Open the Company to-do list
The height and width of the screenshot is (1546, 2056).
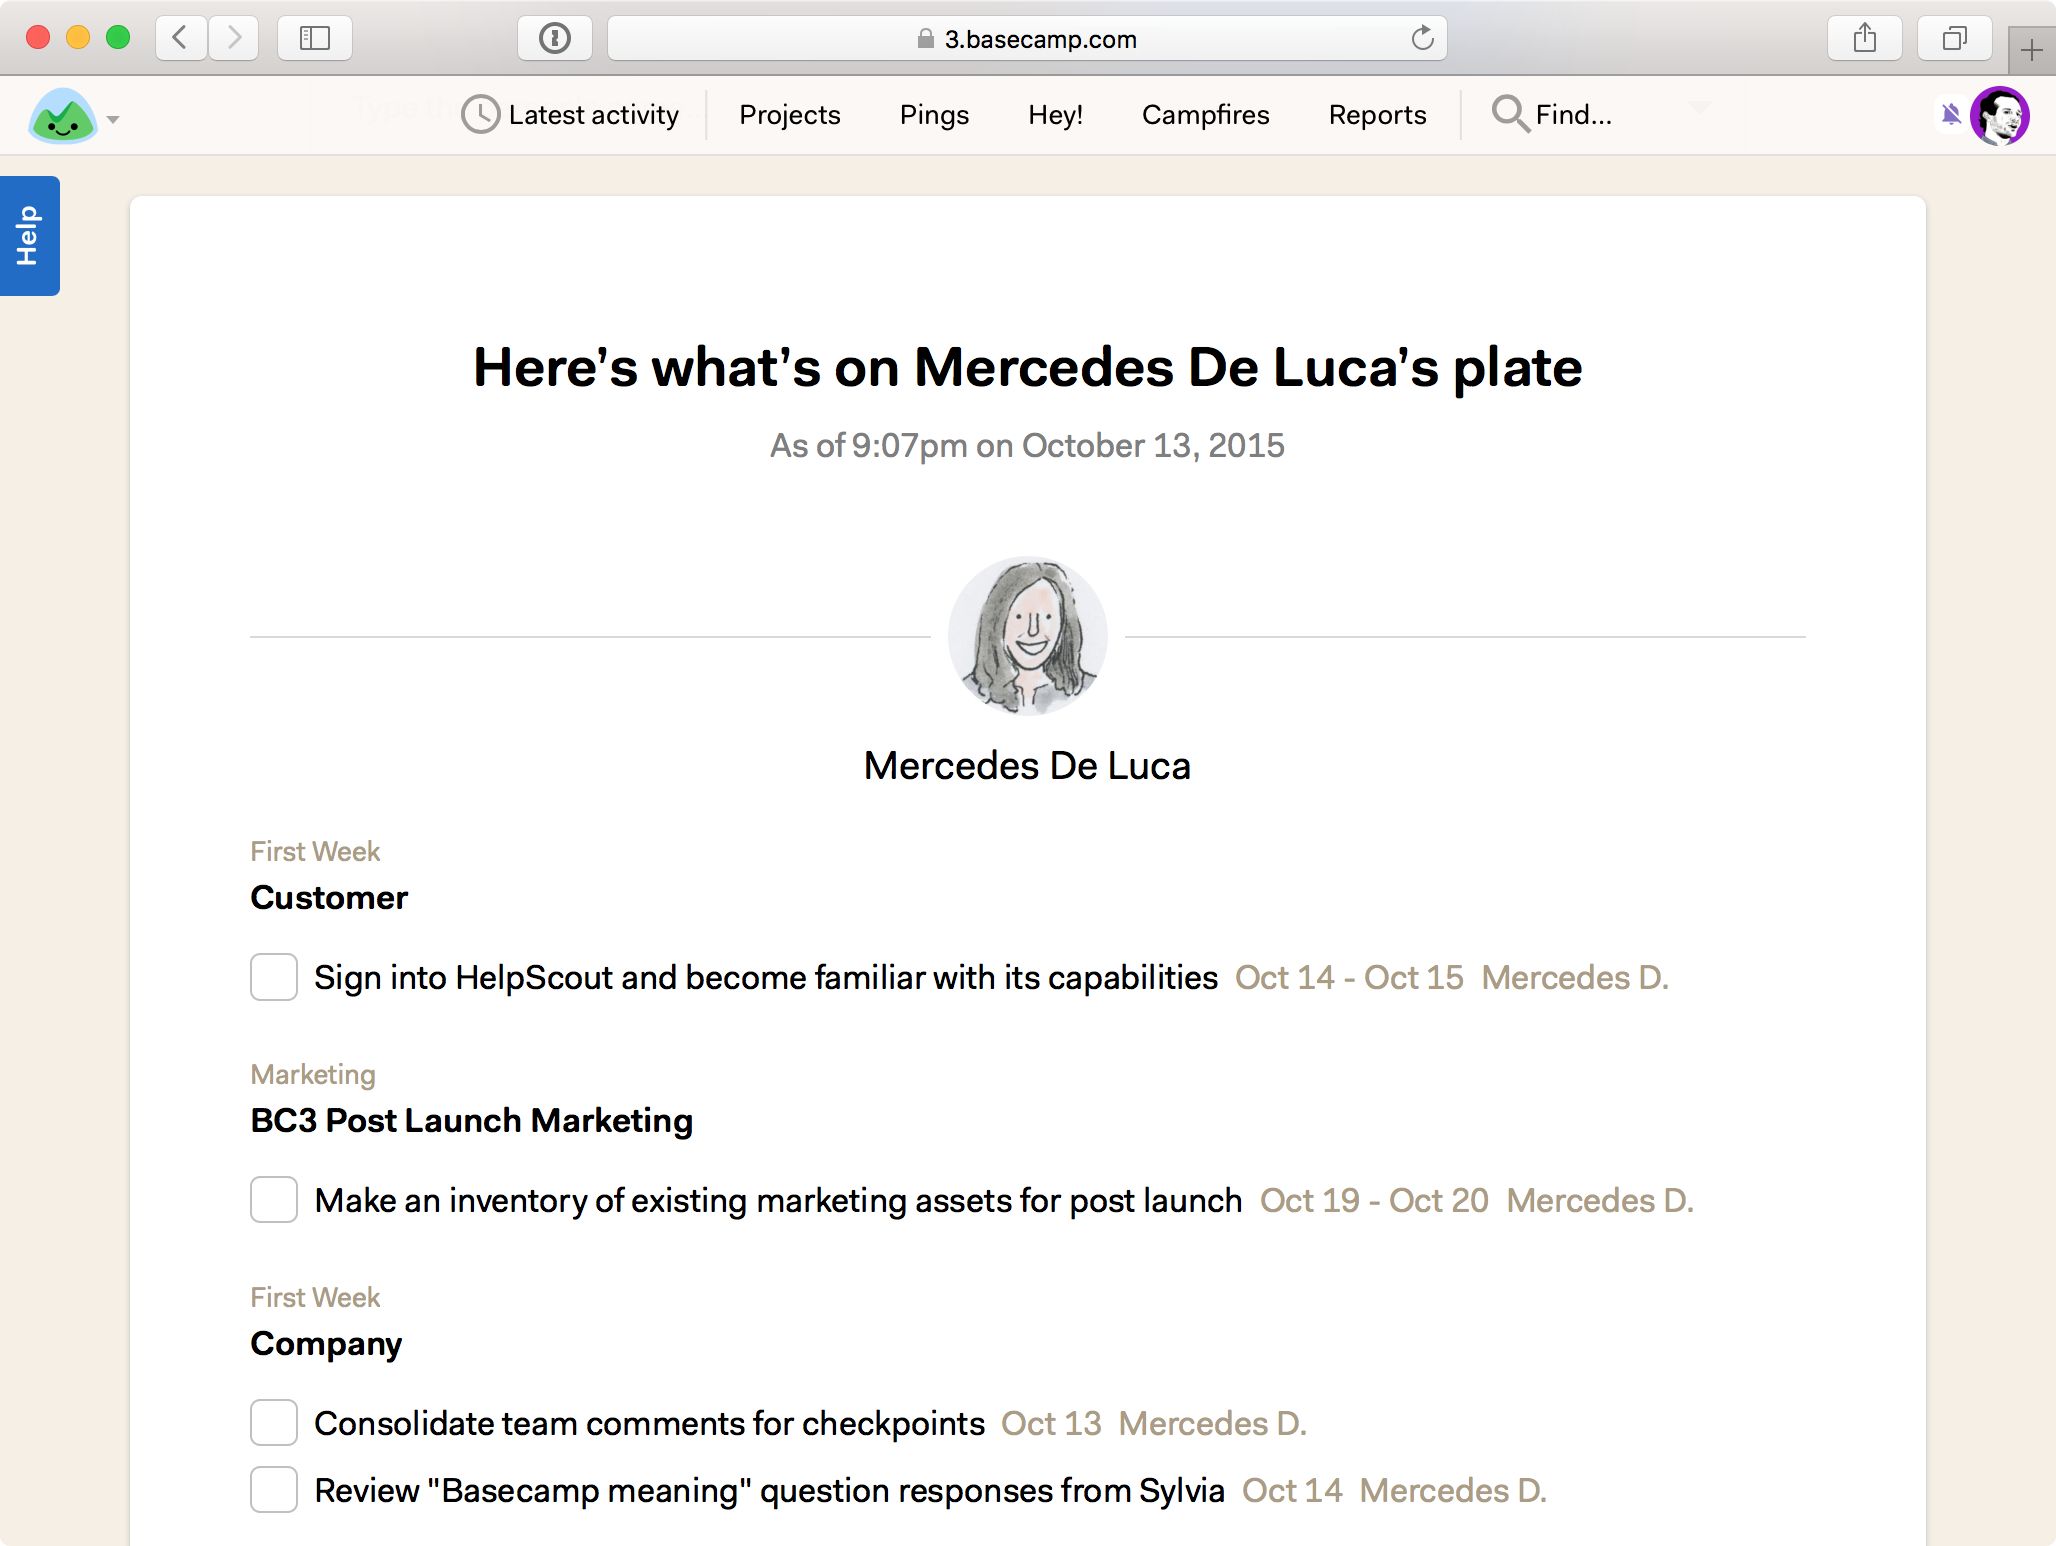(x=326, y=1344)
